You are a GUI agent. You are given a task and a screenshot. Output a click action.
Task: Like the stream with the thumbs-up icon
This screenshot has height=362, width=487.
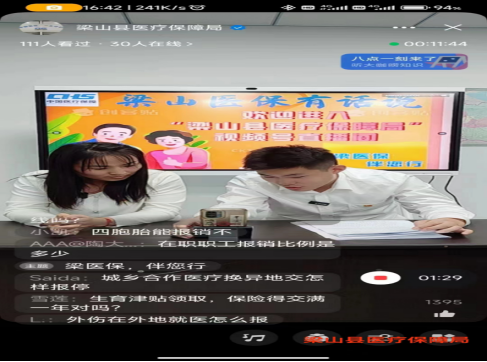[444, 314]
